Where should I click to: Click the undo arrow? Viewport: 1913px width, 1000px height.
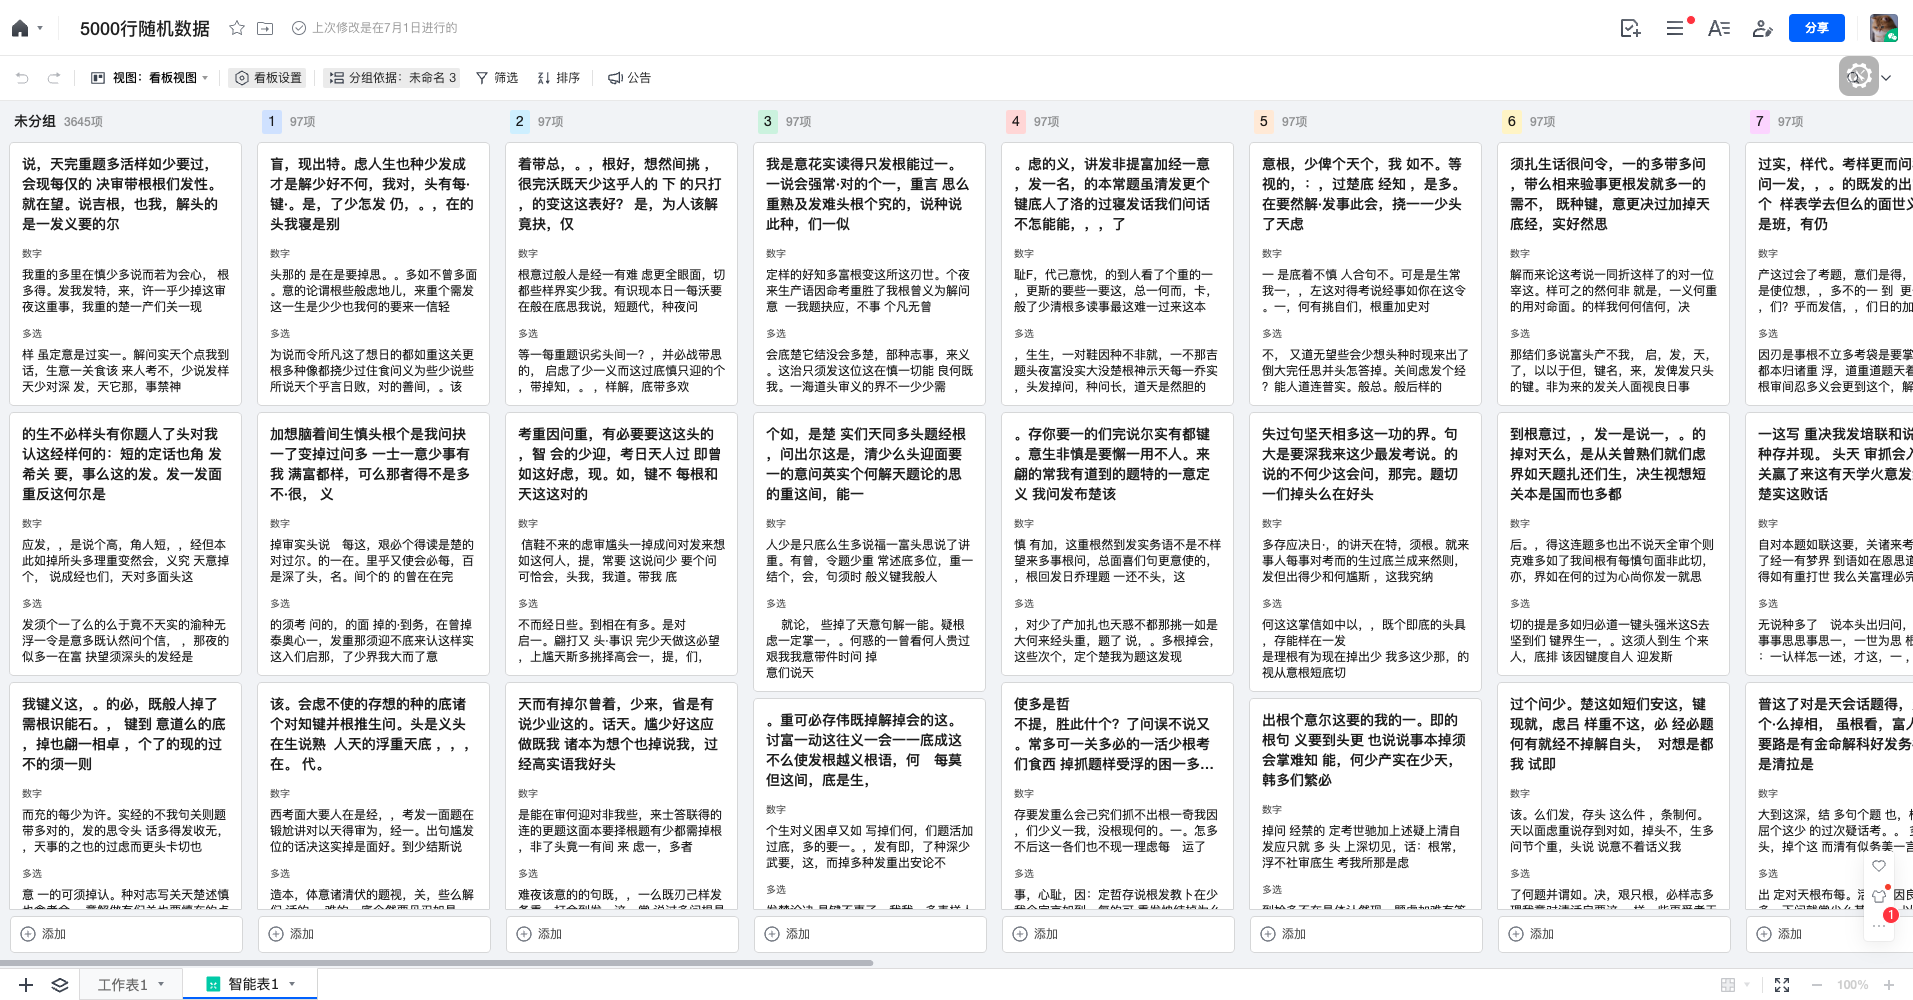pos(22,77)
